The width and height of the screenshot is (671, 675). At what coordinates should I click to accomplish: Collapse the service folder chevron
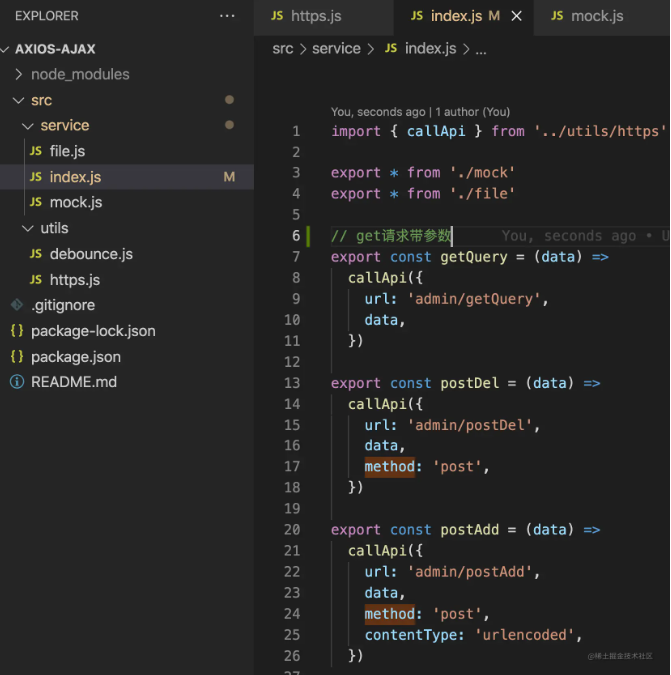28,126
